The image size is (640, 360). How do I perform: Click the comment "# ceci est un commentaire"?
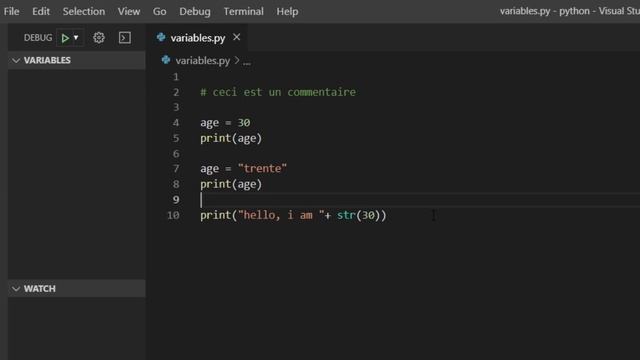click(278, 92)
